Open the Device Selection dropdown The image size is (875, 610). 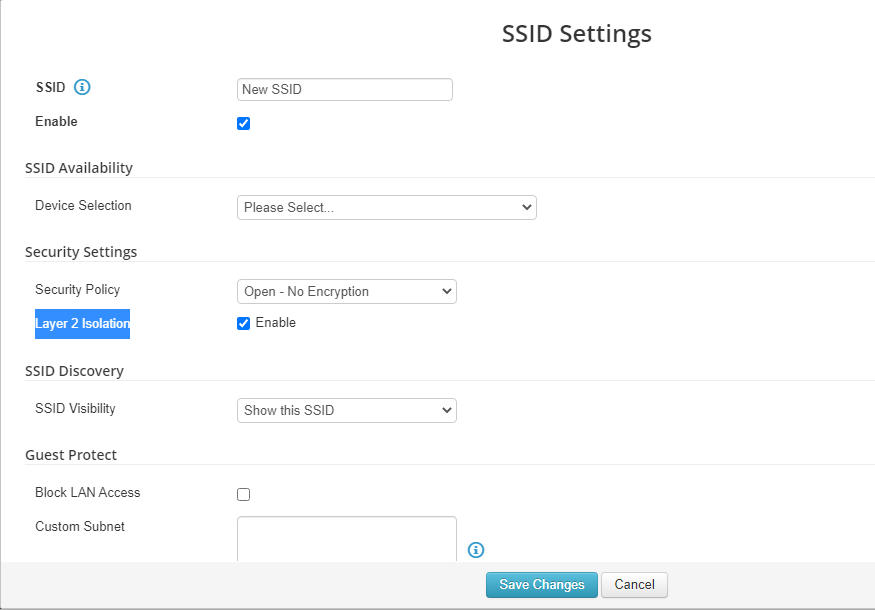click(x=386, y=207)
